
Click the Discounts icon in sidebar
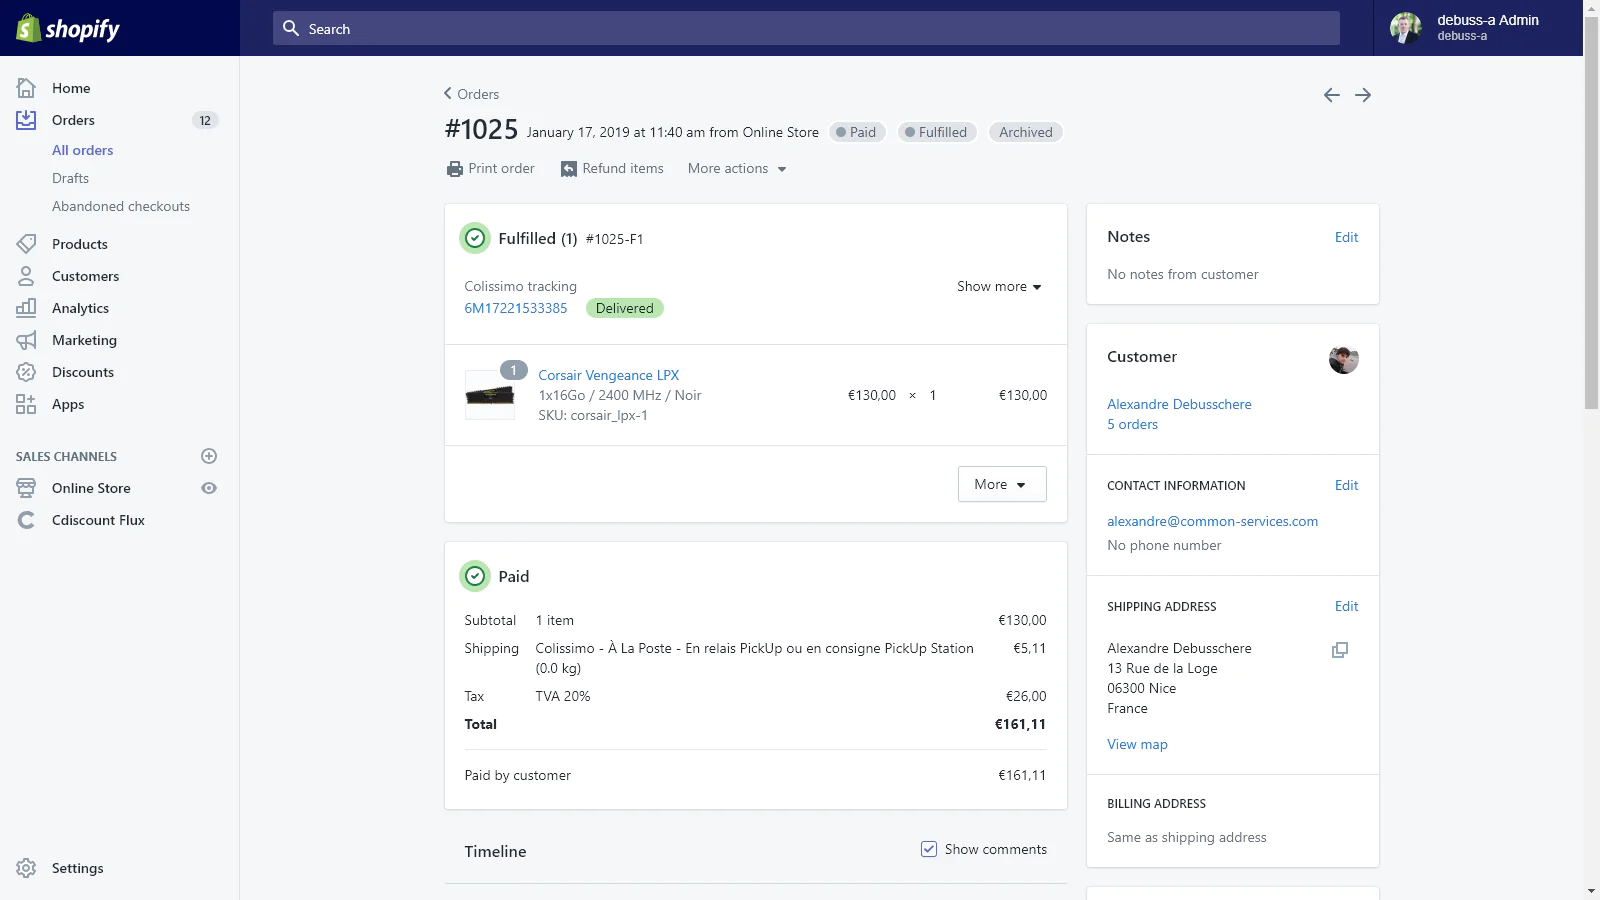[27, 372]
